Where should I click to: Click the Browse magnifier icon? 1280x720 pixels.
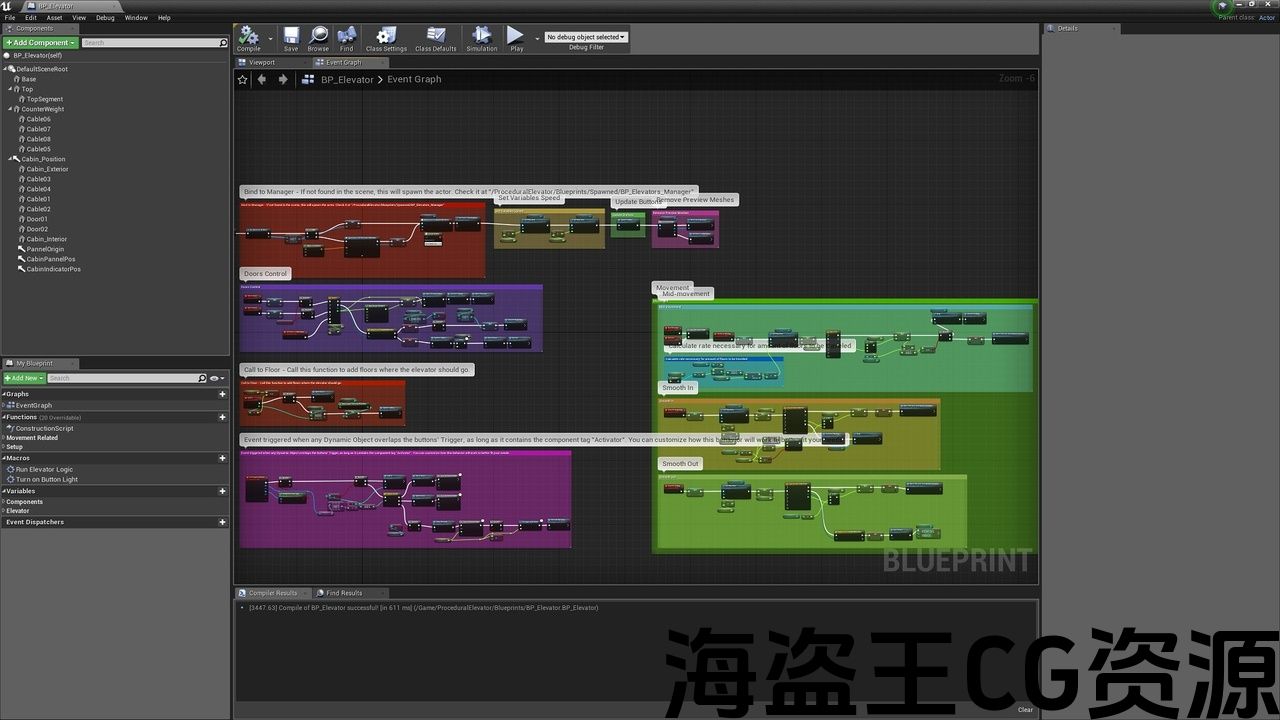(318, 37)
